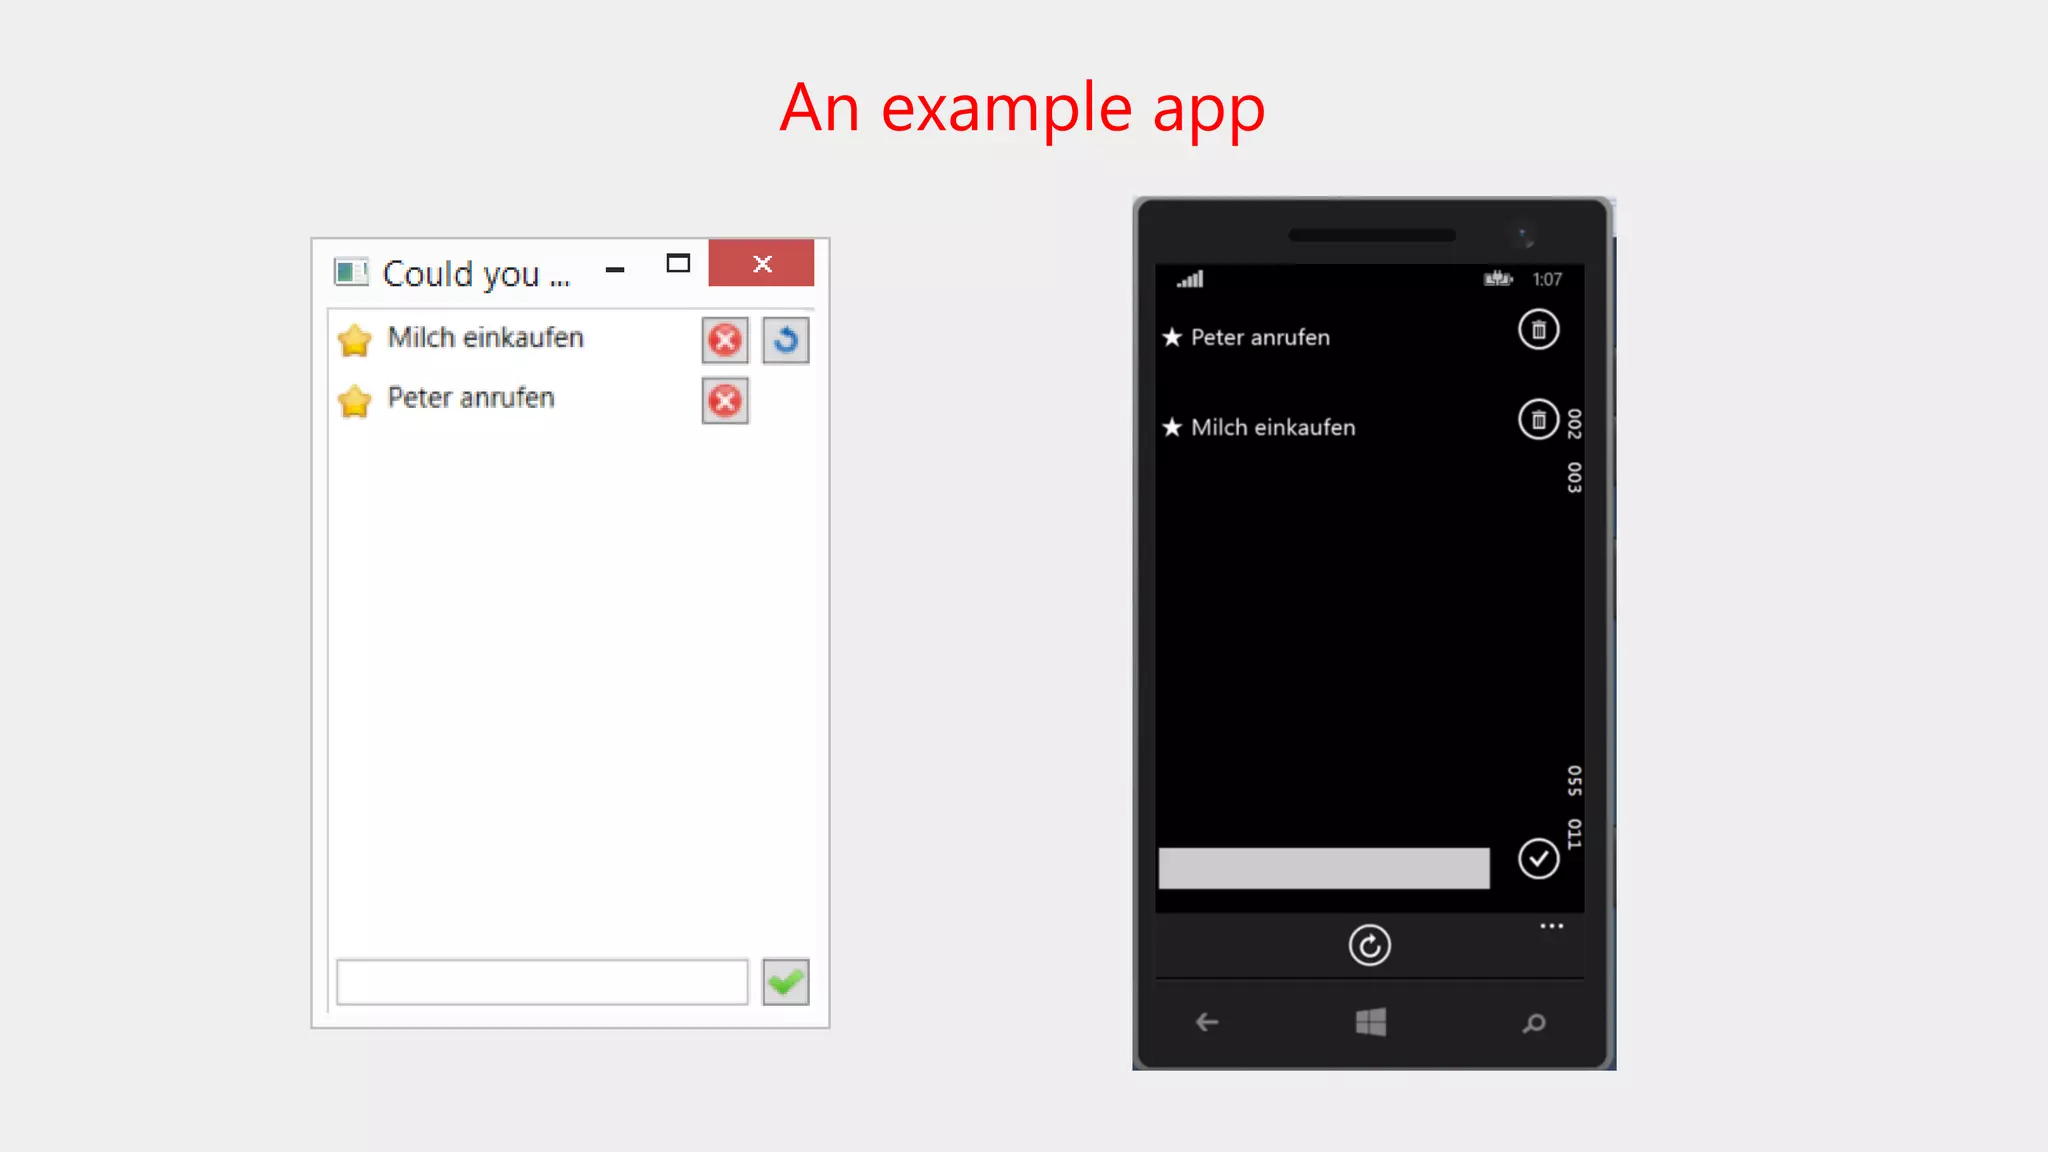Select the Peter anrufen text in desktop window
Image resolution: width=2048 pixels, height=1152 pixels.
pos(471,397)
